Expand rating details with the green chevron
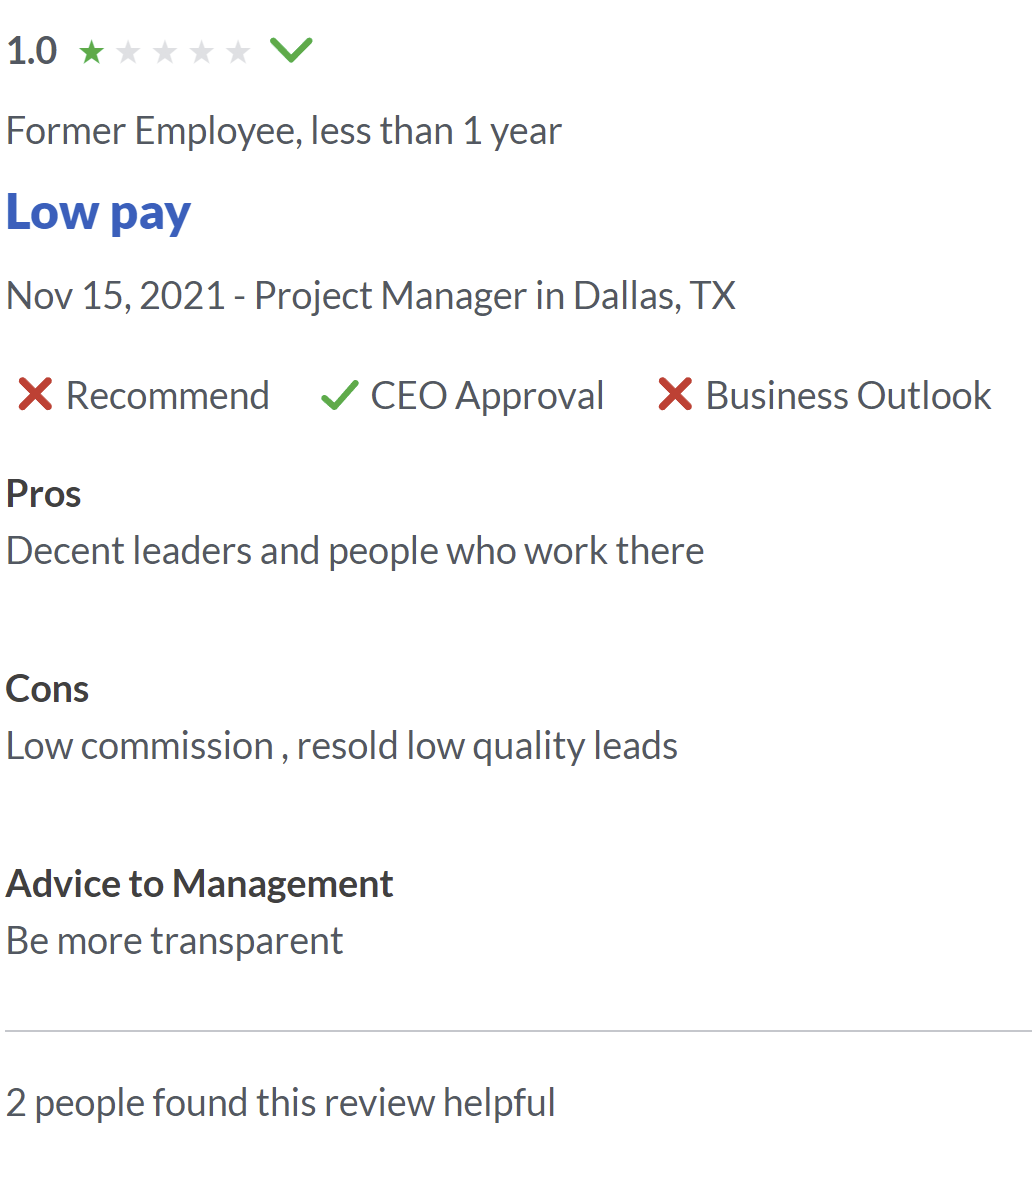Image resolution: width=1032 pixels, height=1187 pixels. click(x=291, y=49)
